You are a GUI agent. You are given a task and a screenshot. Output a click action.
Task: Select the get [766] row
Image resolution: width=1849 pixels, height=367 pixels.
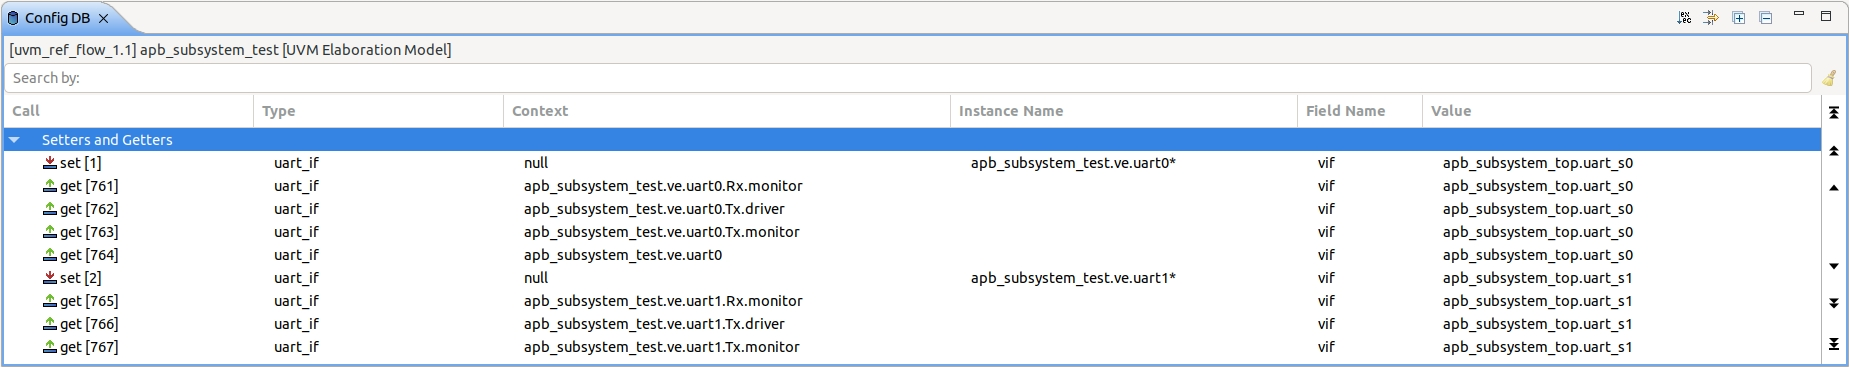coord(912,324)
